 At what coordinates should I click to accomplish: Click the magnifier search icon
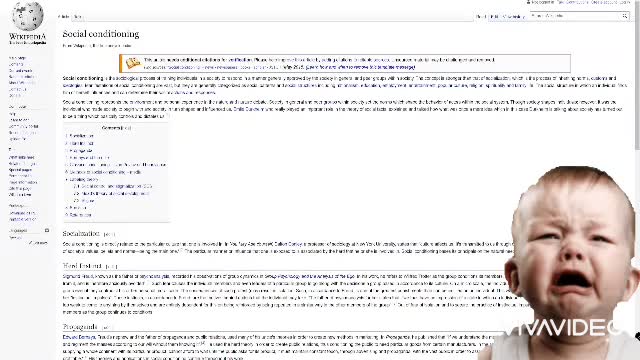coord(624,16)
